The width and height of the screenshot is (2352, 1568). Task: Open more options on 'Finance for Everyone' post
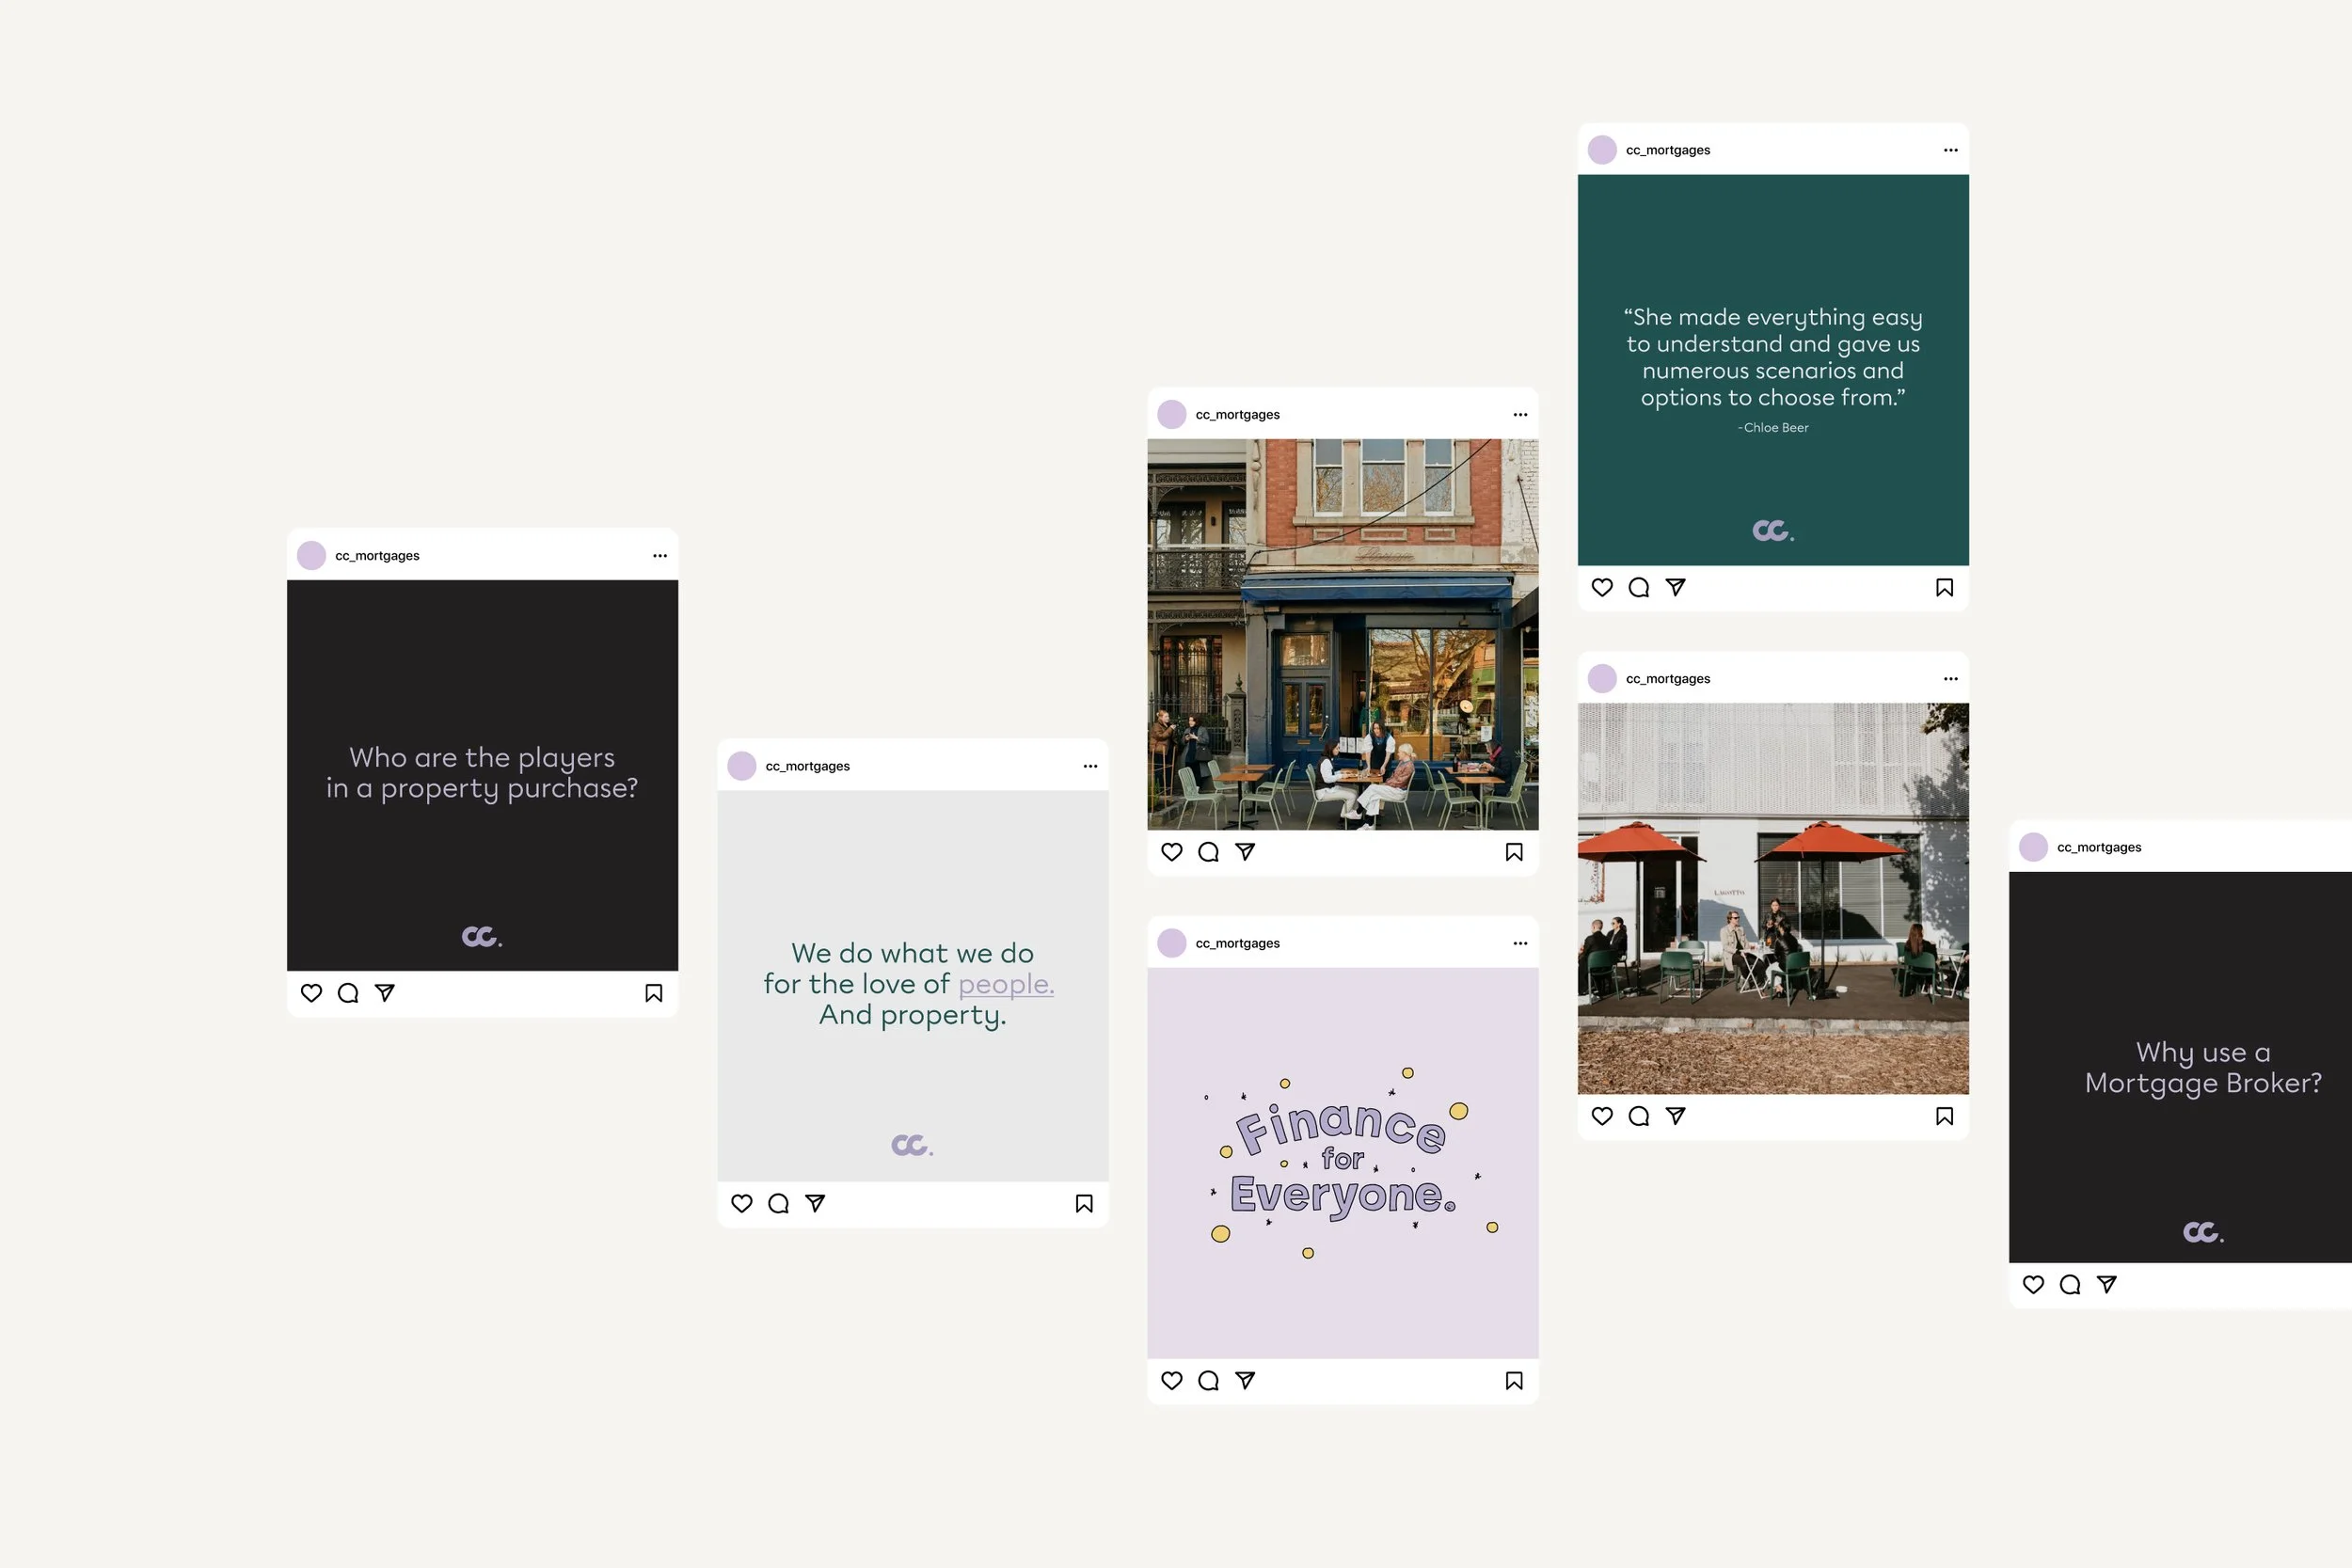point(1520,944)
